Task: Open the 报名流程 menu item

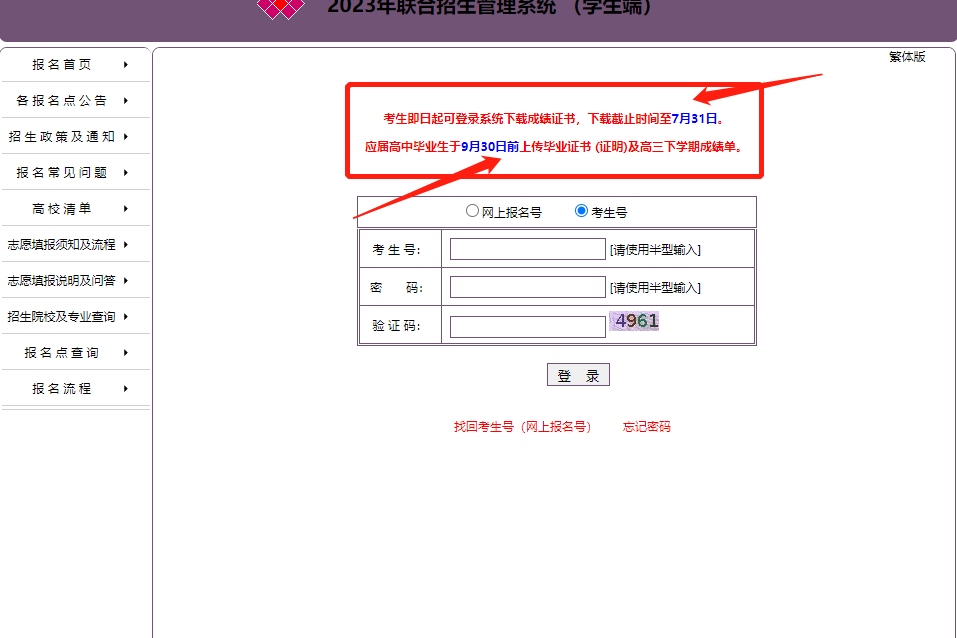Action: [x=62, y=389]
